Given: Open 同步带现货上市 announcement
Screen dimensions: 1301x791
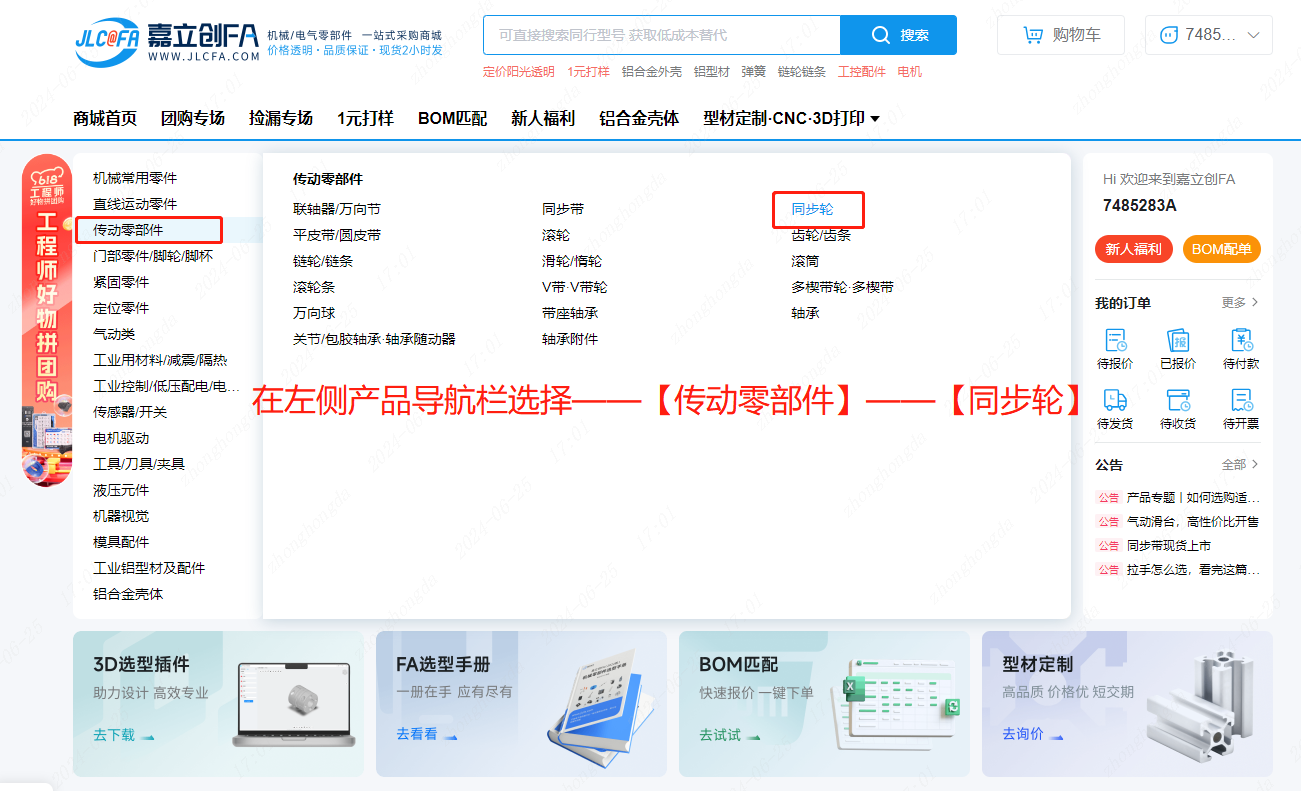Looking at the screenshot, I should 1169,545.
